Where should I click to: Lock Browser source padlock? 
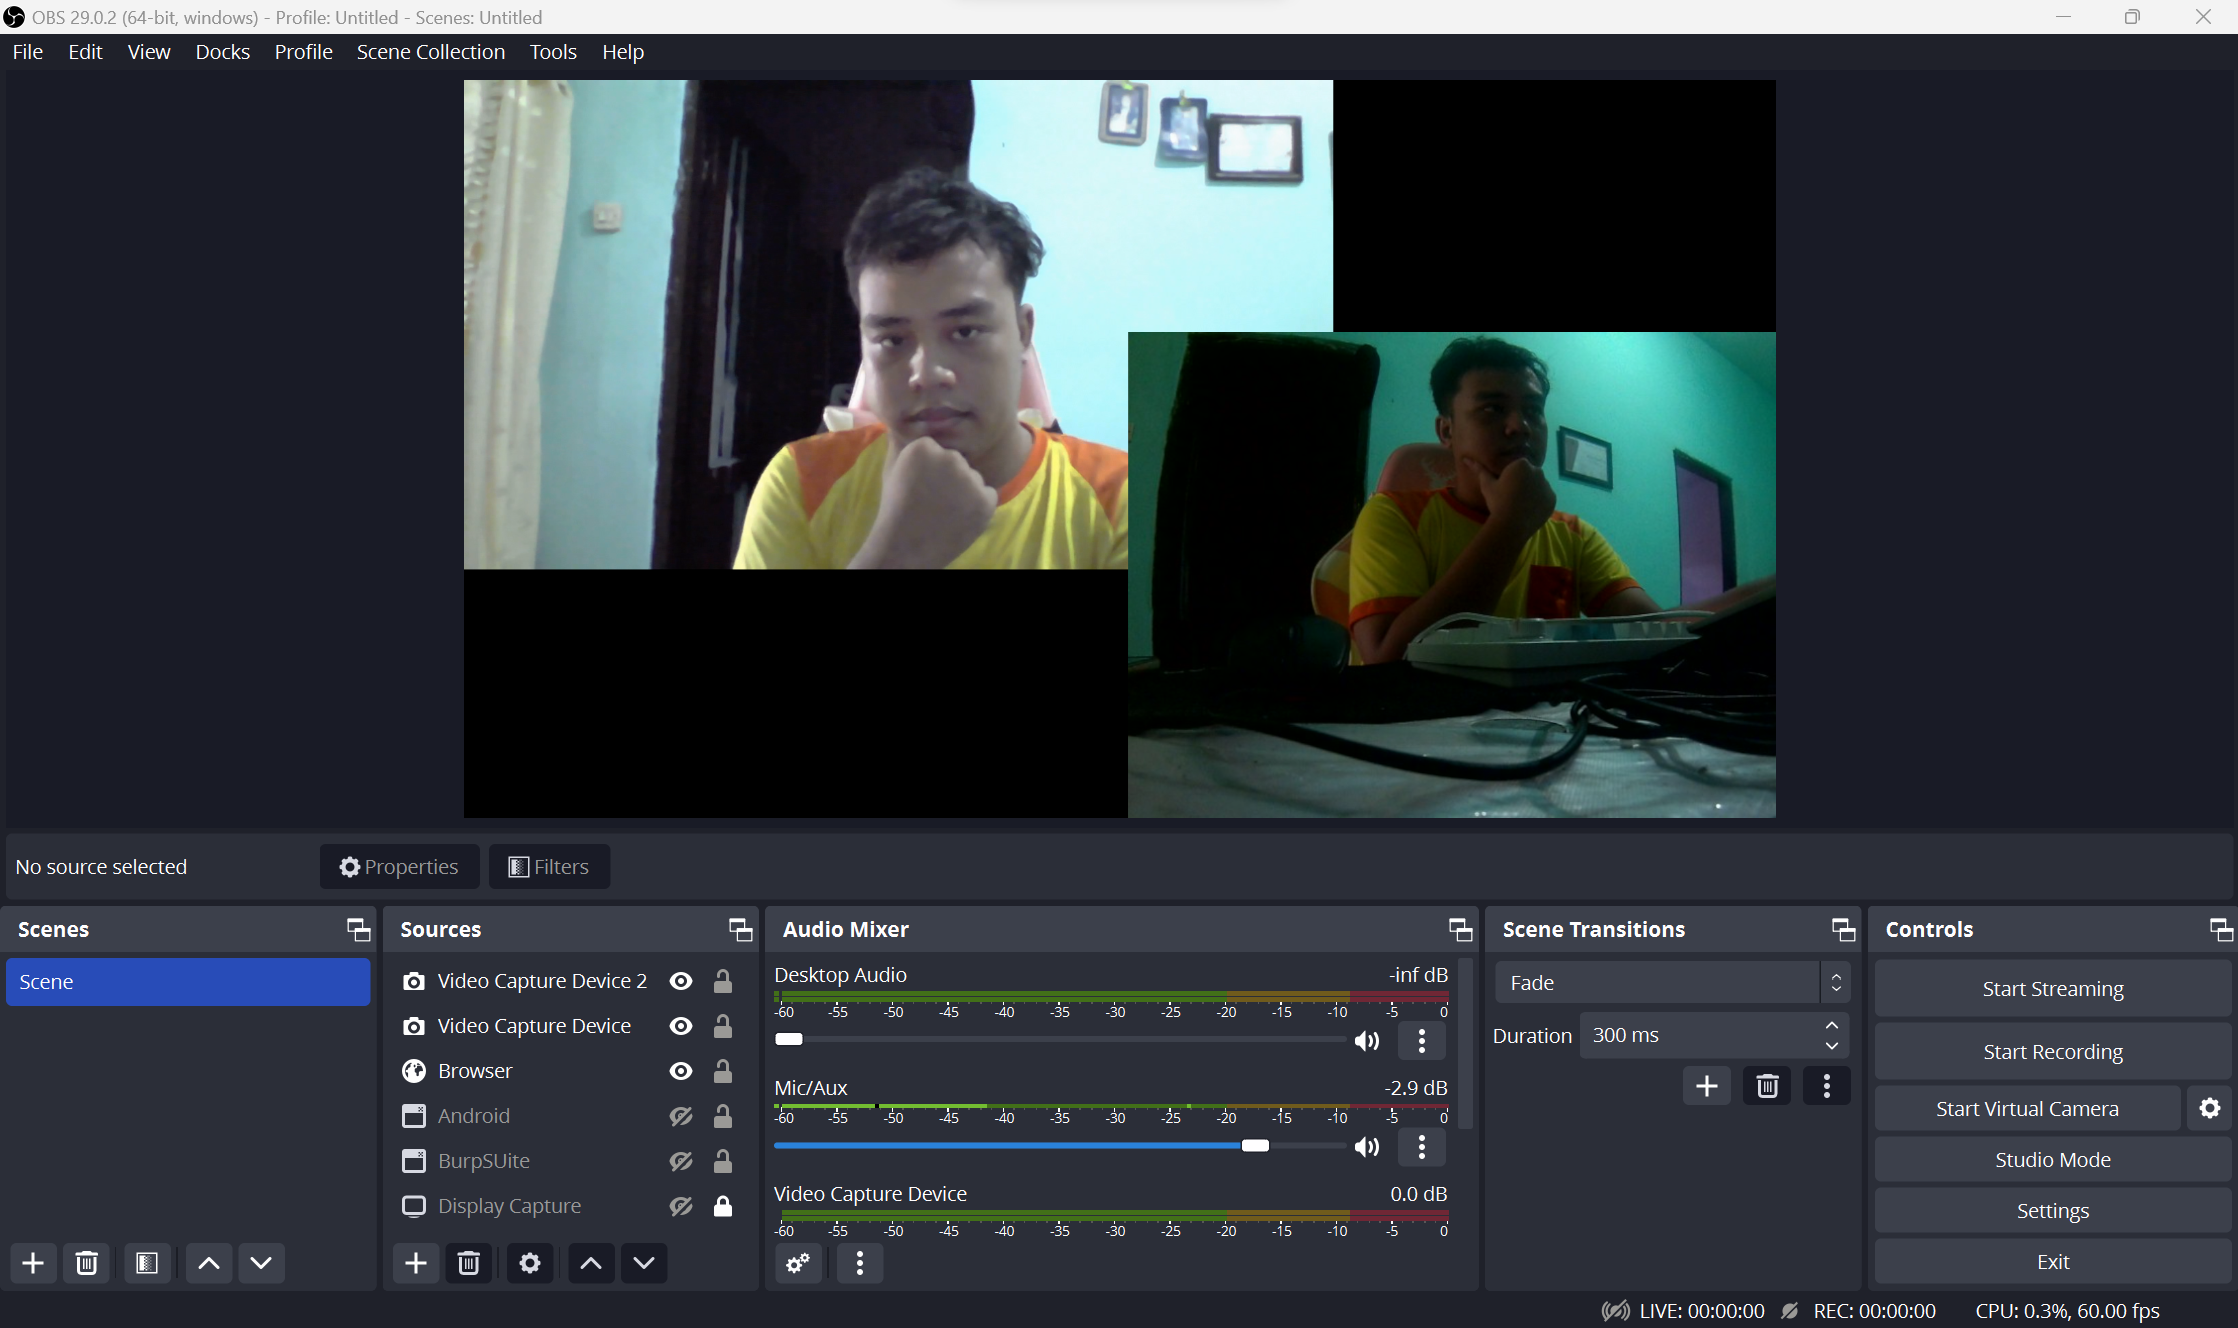pyautogui.click(x=723, y=1071)
